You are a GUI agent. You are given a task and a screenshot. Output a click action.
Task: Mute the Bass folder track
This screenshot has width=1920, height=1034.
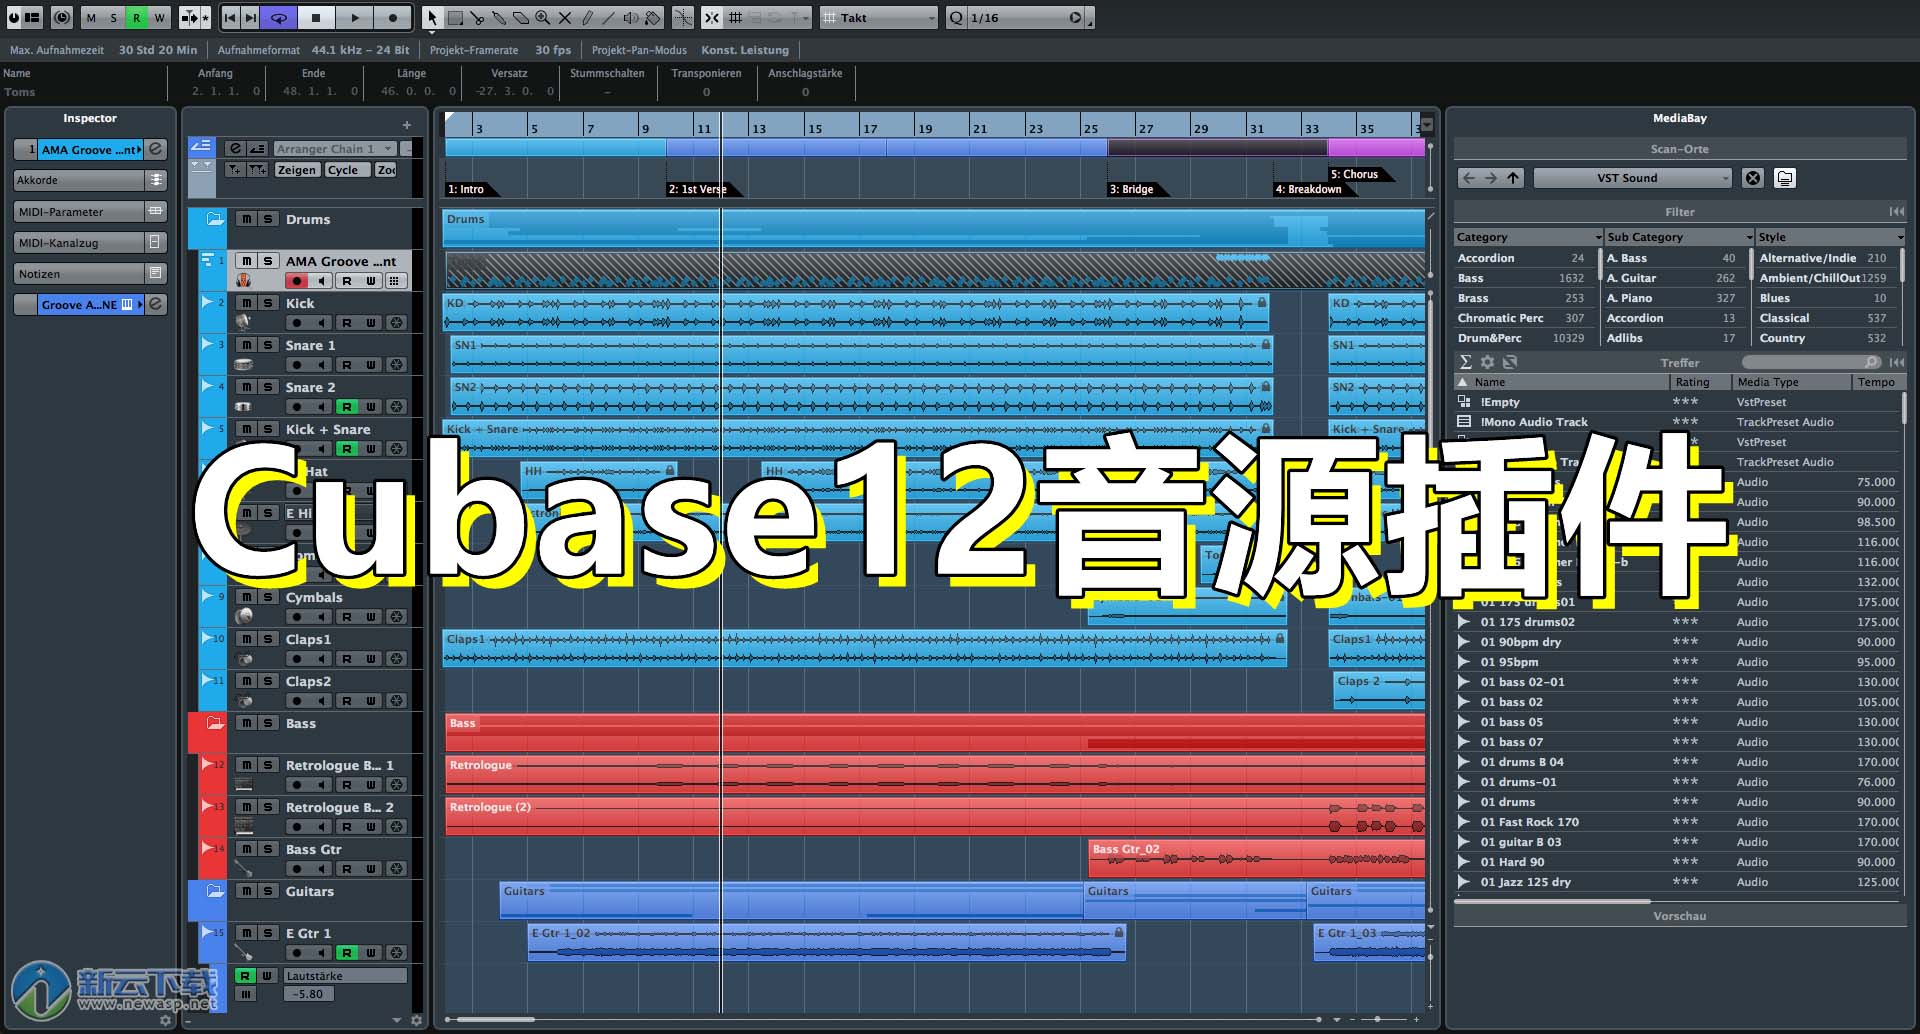[246, 723]
